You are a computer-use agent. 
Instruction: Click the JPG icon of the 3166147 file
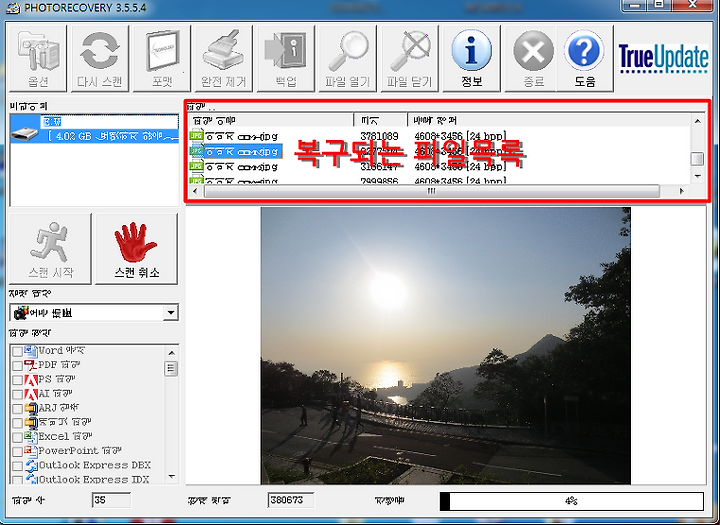pyautogui.click(x=197, y=165)
